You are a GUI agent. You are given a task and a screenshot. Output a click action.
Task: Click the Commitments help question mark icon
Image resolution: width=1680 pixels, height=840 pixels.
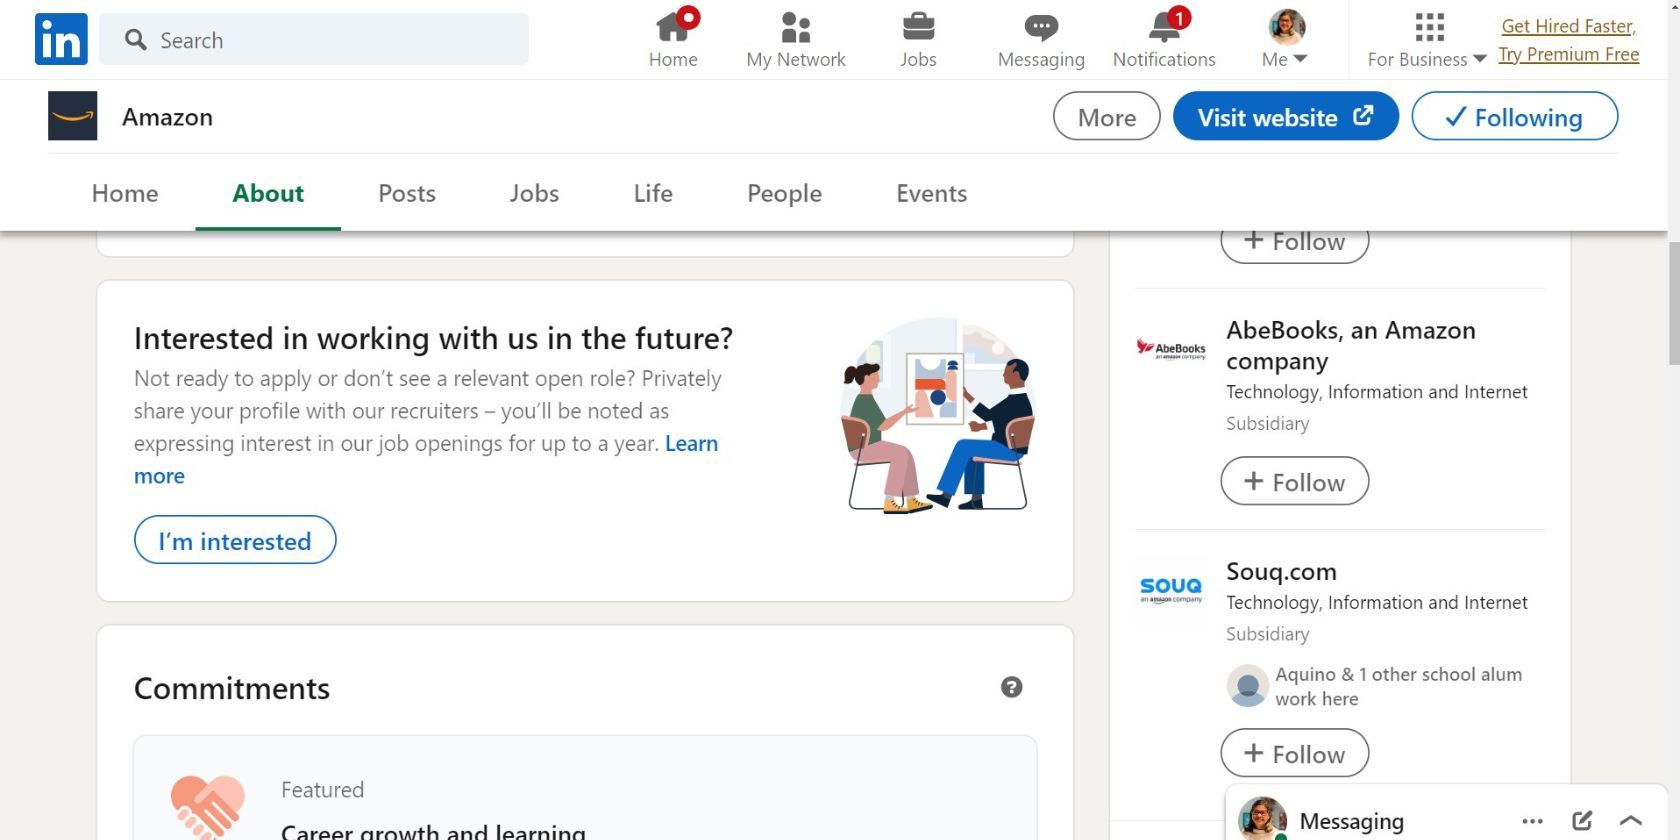[x=1012, y=687]
